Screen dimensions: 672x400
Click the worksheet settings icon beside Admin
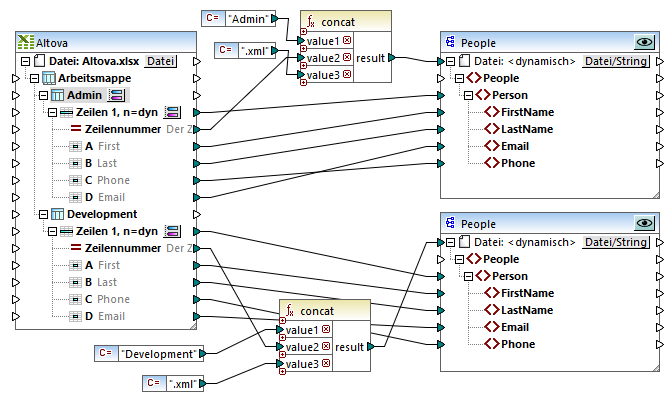115,96
